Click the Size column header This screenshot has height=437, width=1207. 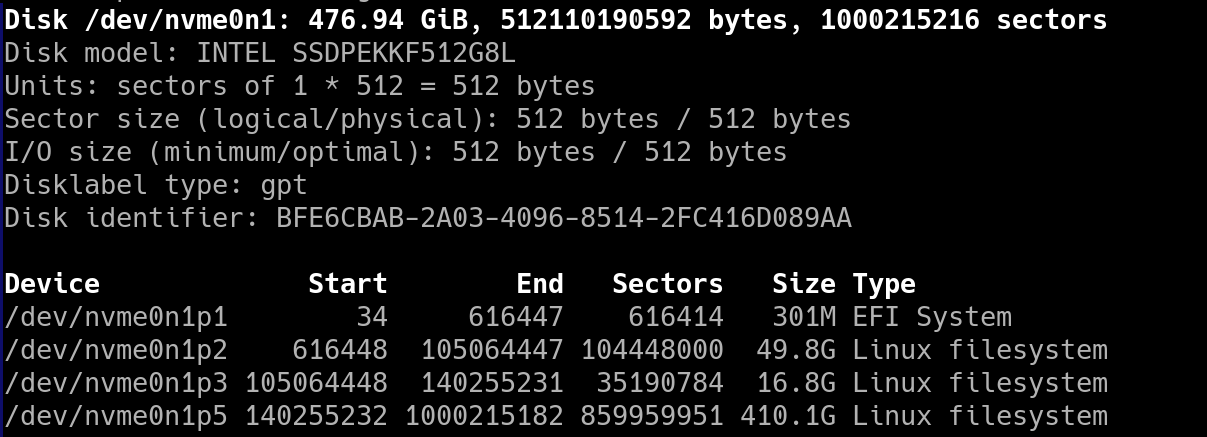(803, 285)
